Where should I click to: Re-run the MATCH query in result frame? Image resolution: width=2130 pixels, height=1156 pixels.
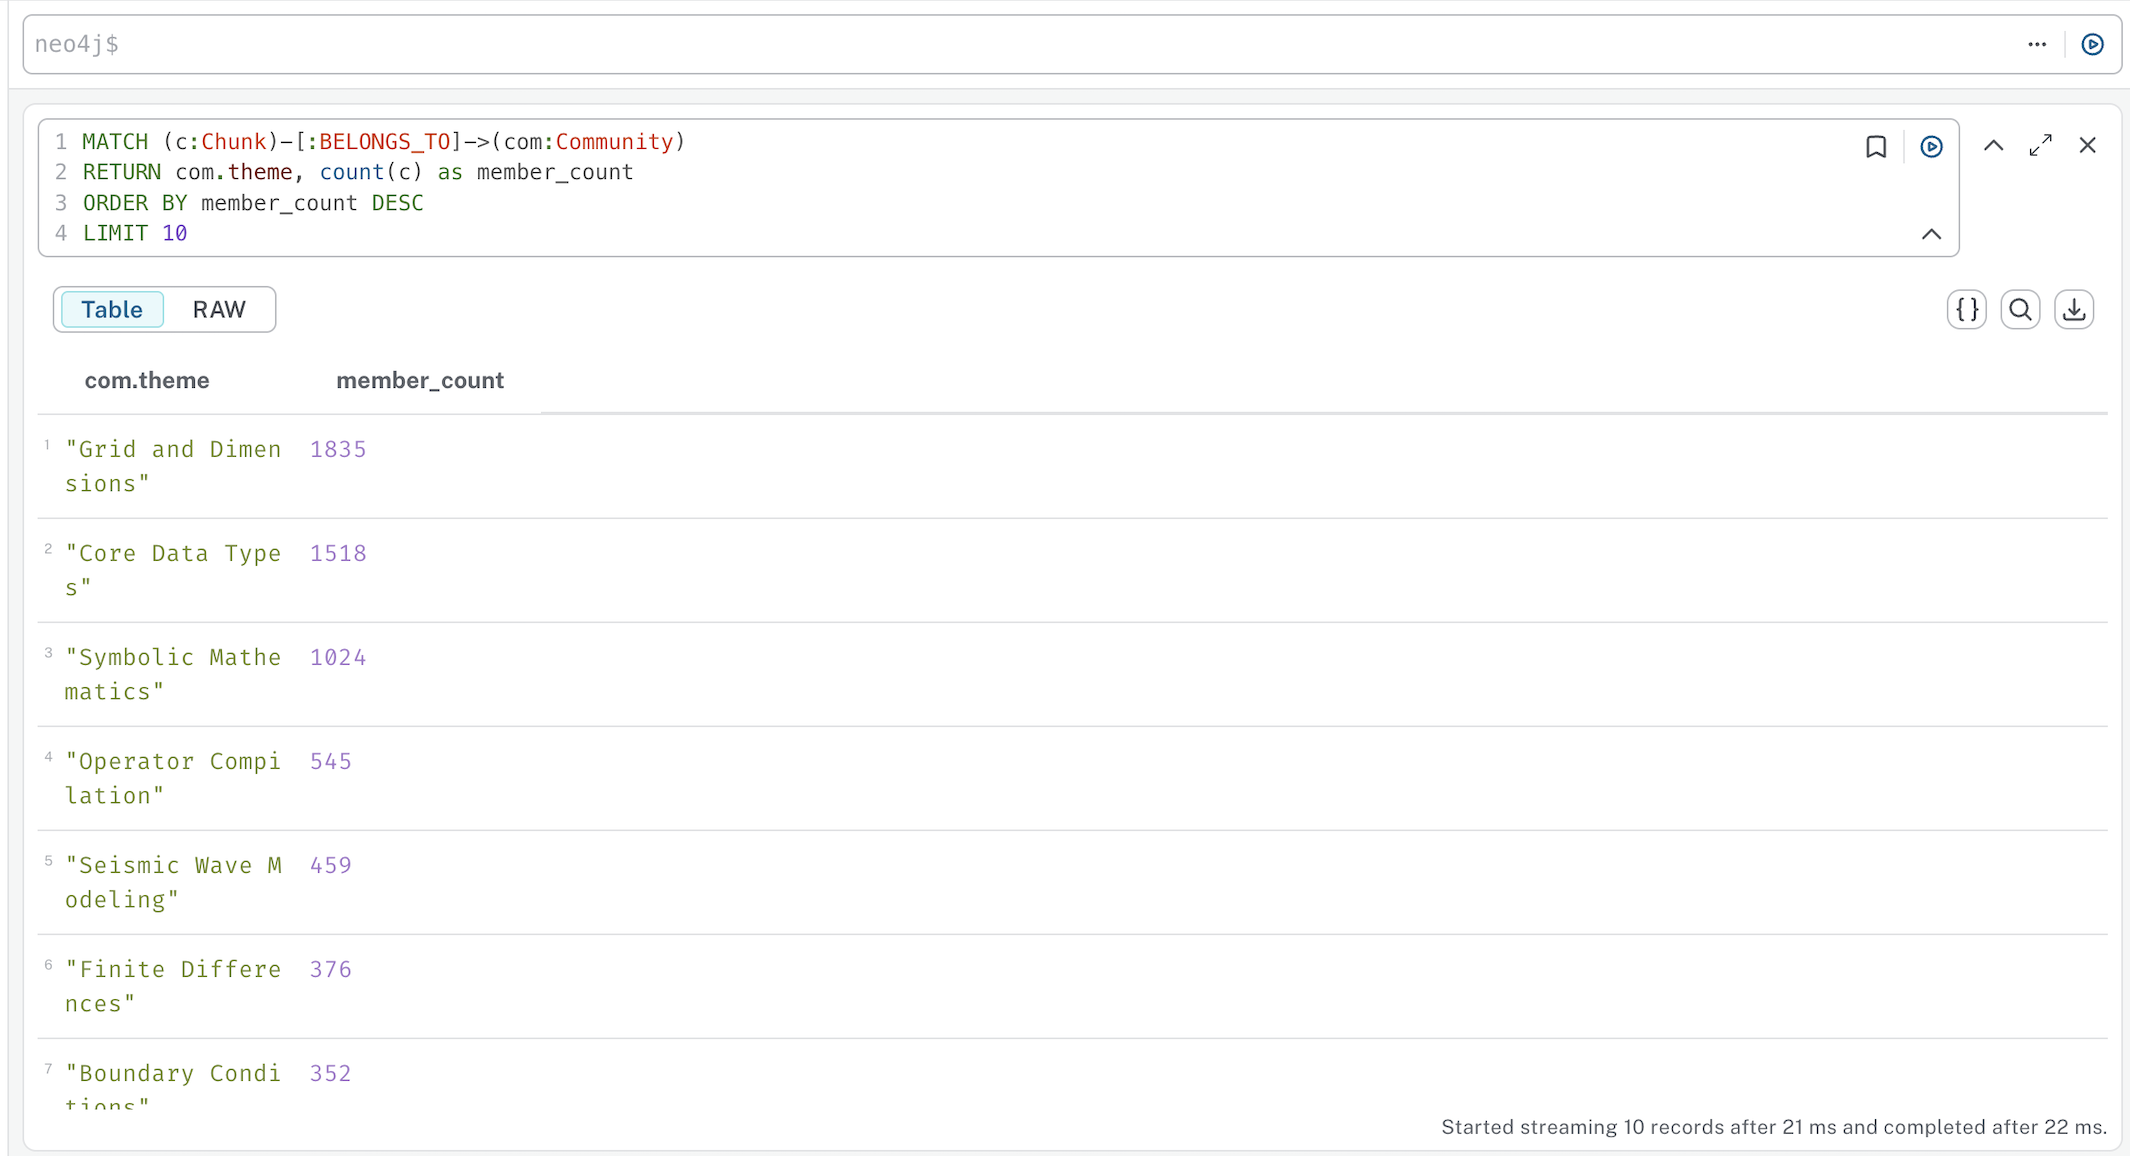(1931, 147)
